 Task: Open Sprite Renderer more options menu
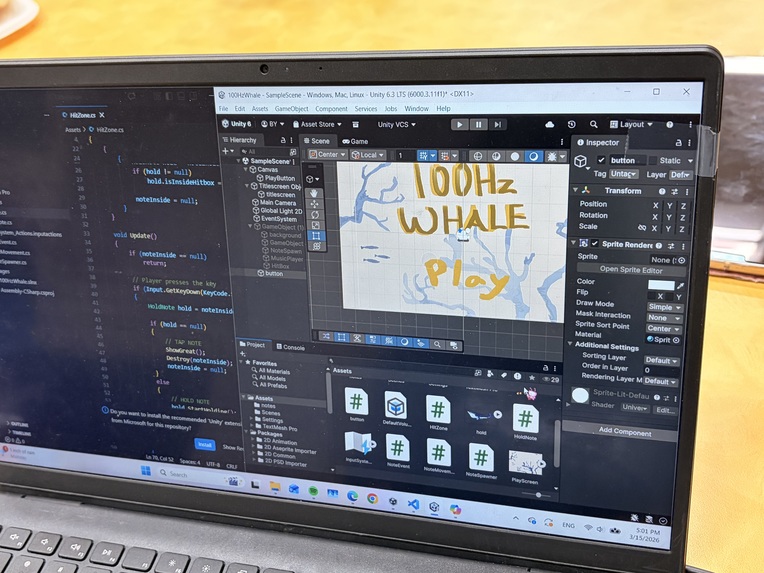click(683, 247)
